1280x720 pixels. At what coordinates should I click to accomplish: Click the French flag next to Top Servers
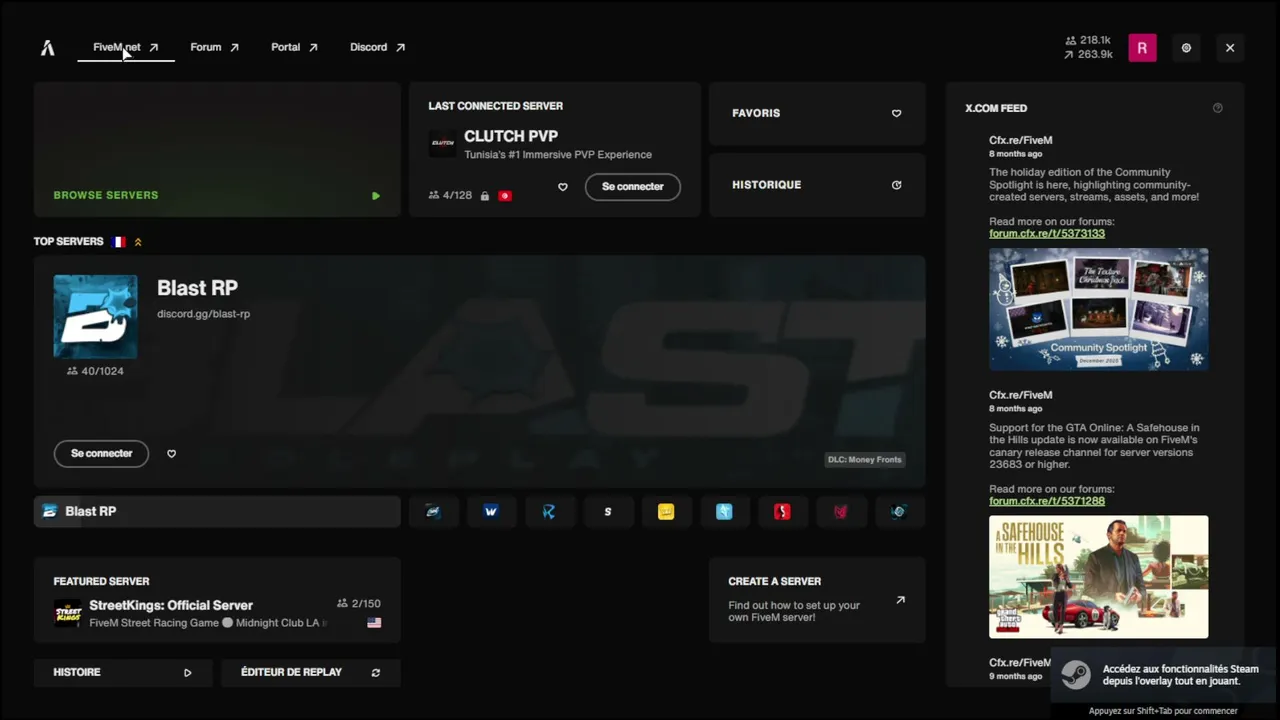click(x=119, y=242)
